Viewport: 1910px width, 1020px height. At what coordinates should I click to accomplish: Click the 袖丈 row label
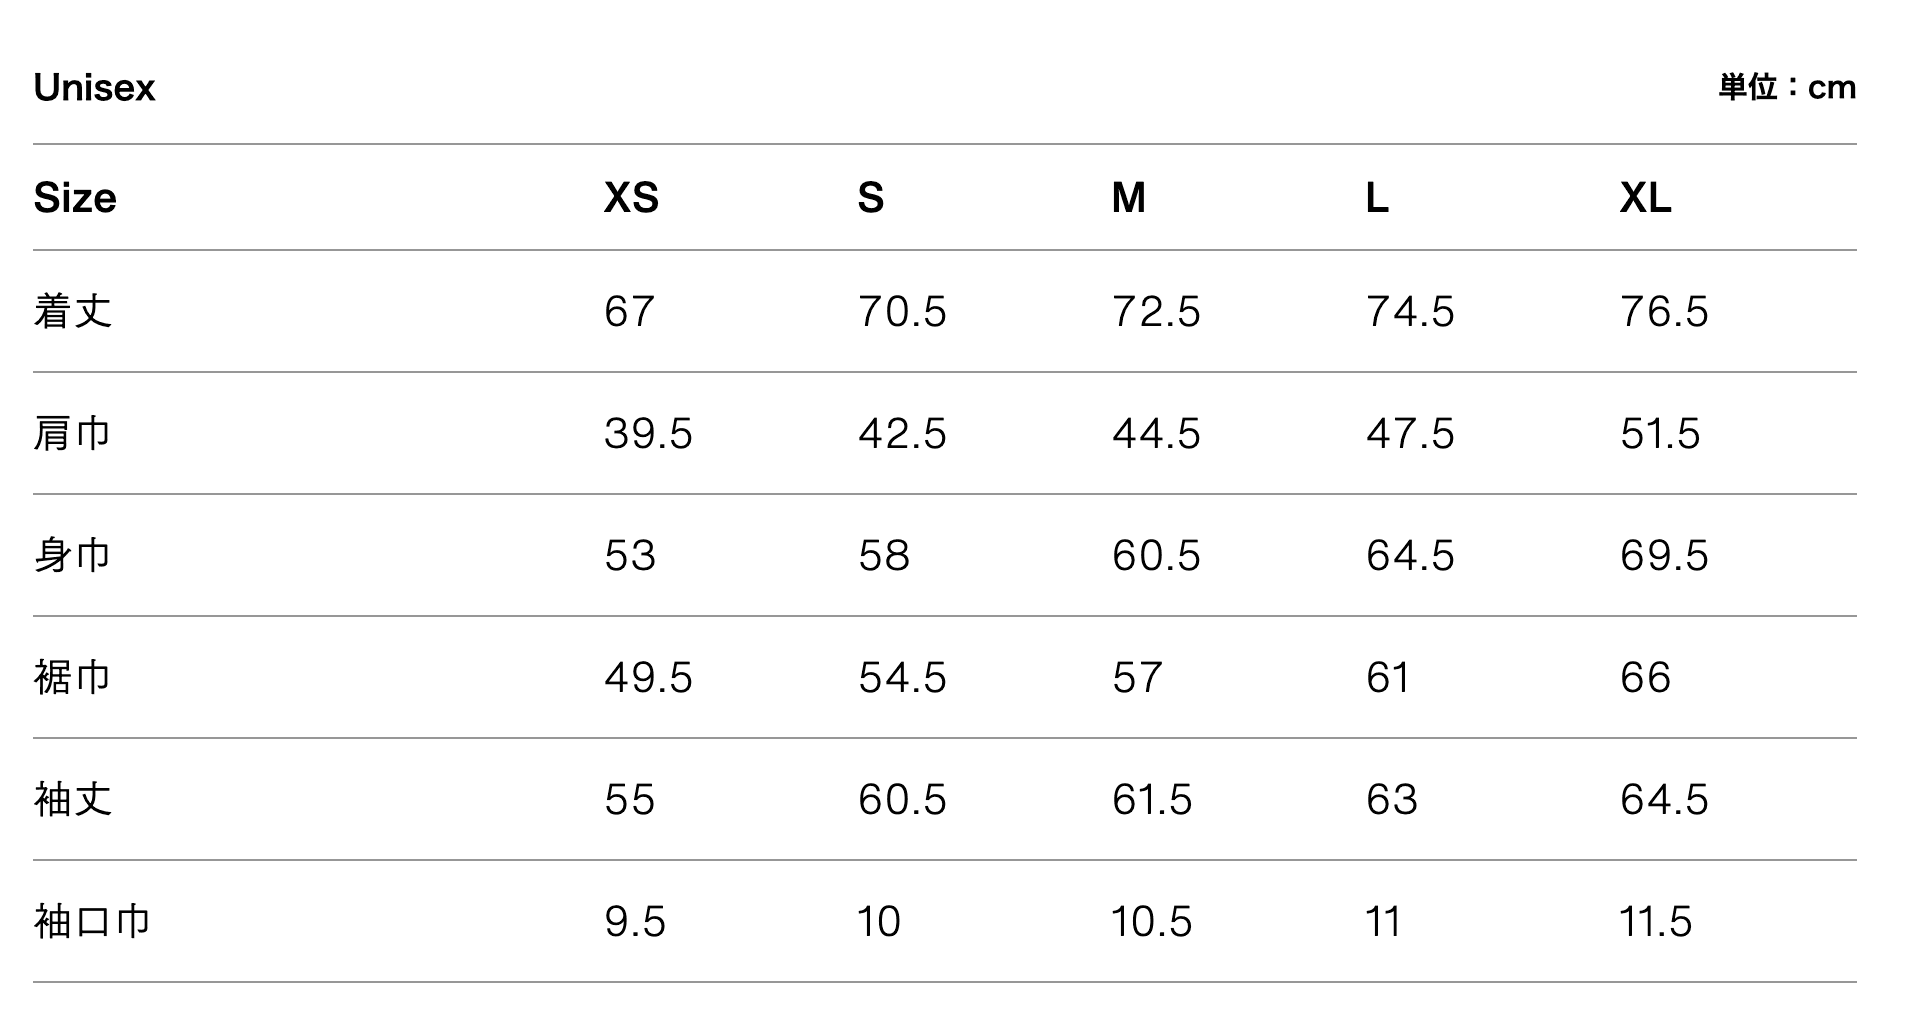point(72,799)
